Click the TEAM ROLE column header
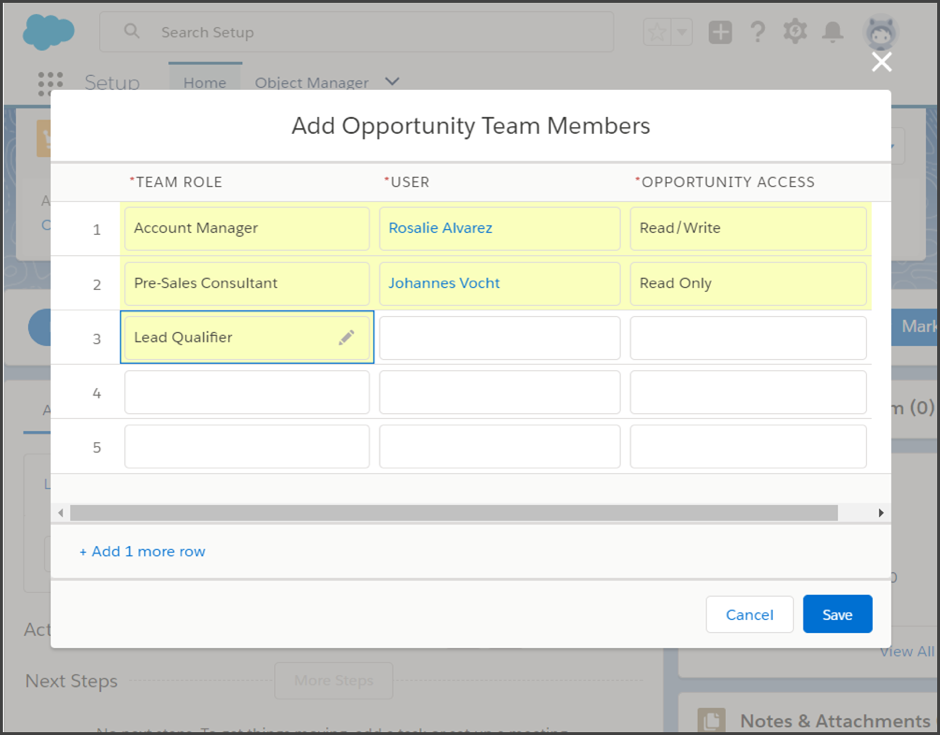Image resolution: width=940 pixels, height=735 pixels. coord(176,182)
